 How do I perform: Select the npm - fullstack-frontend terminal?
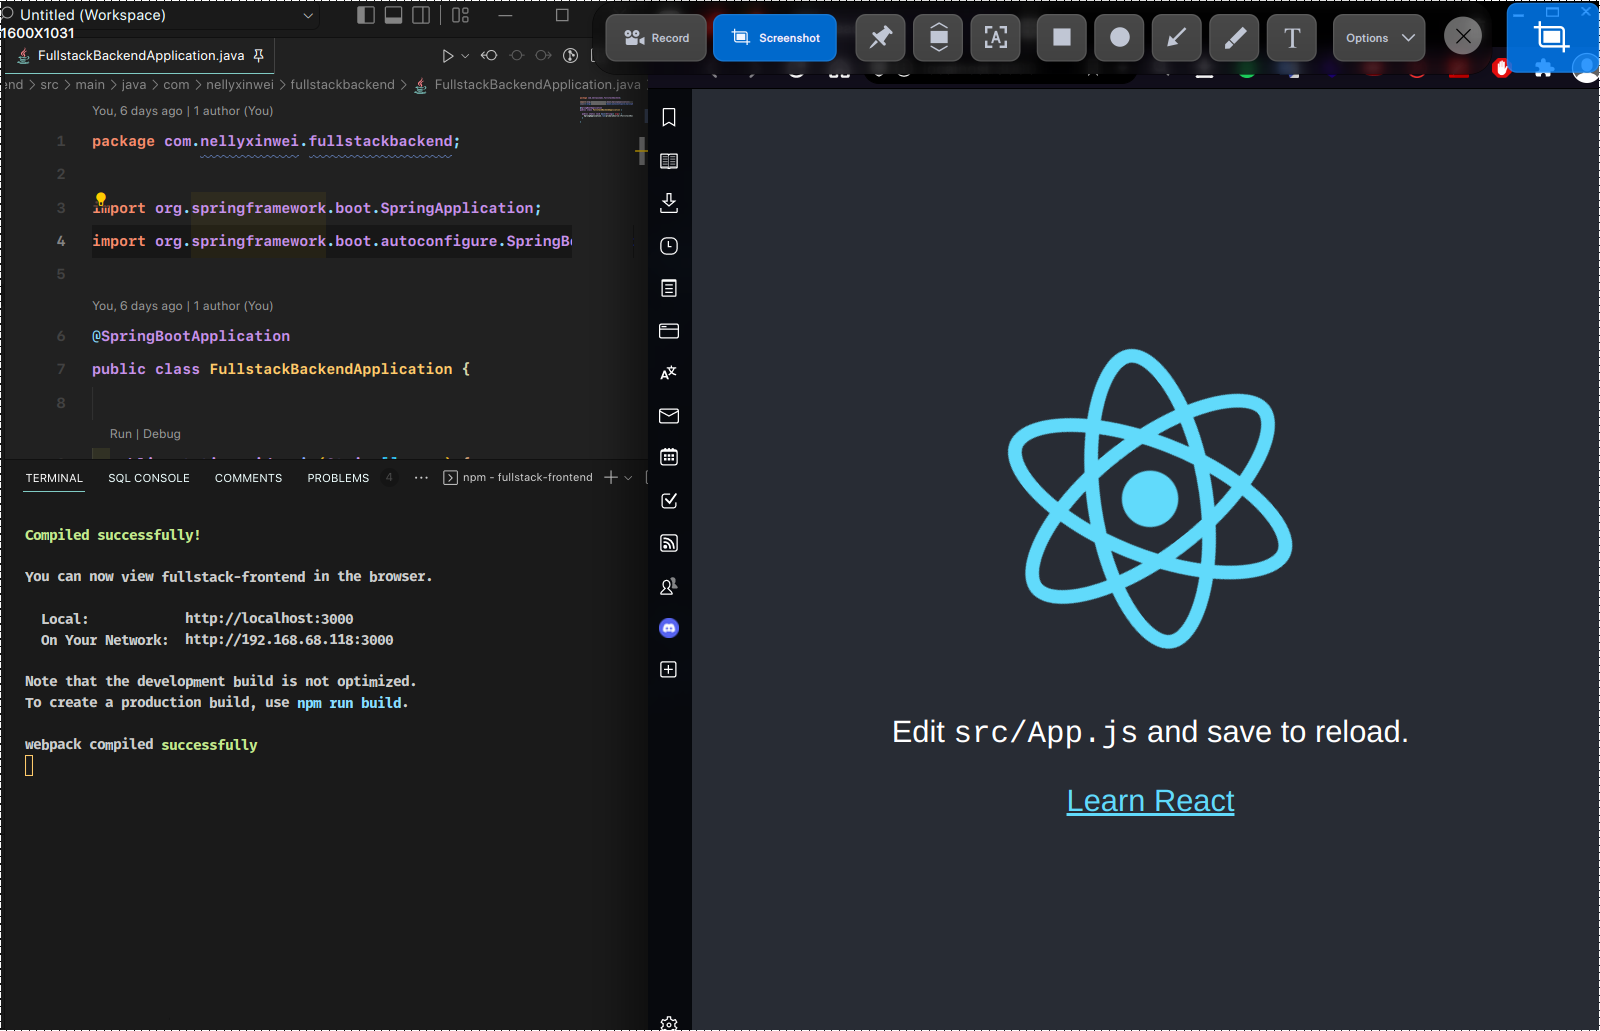tap(519, 478)
